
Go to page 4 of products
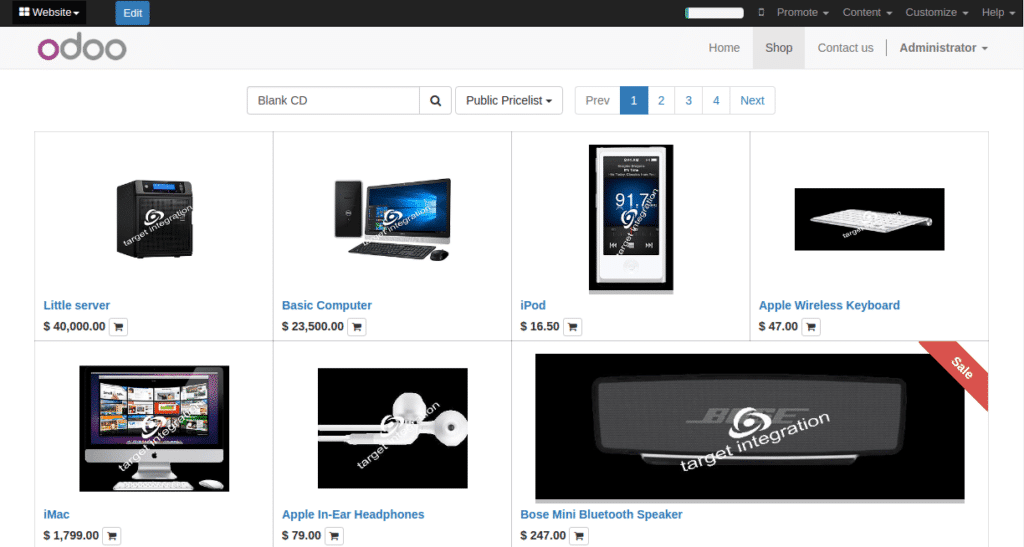pos(716,101)
